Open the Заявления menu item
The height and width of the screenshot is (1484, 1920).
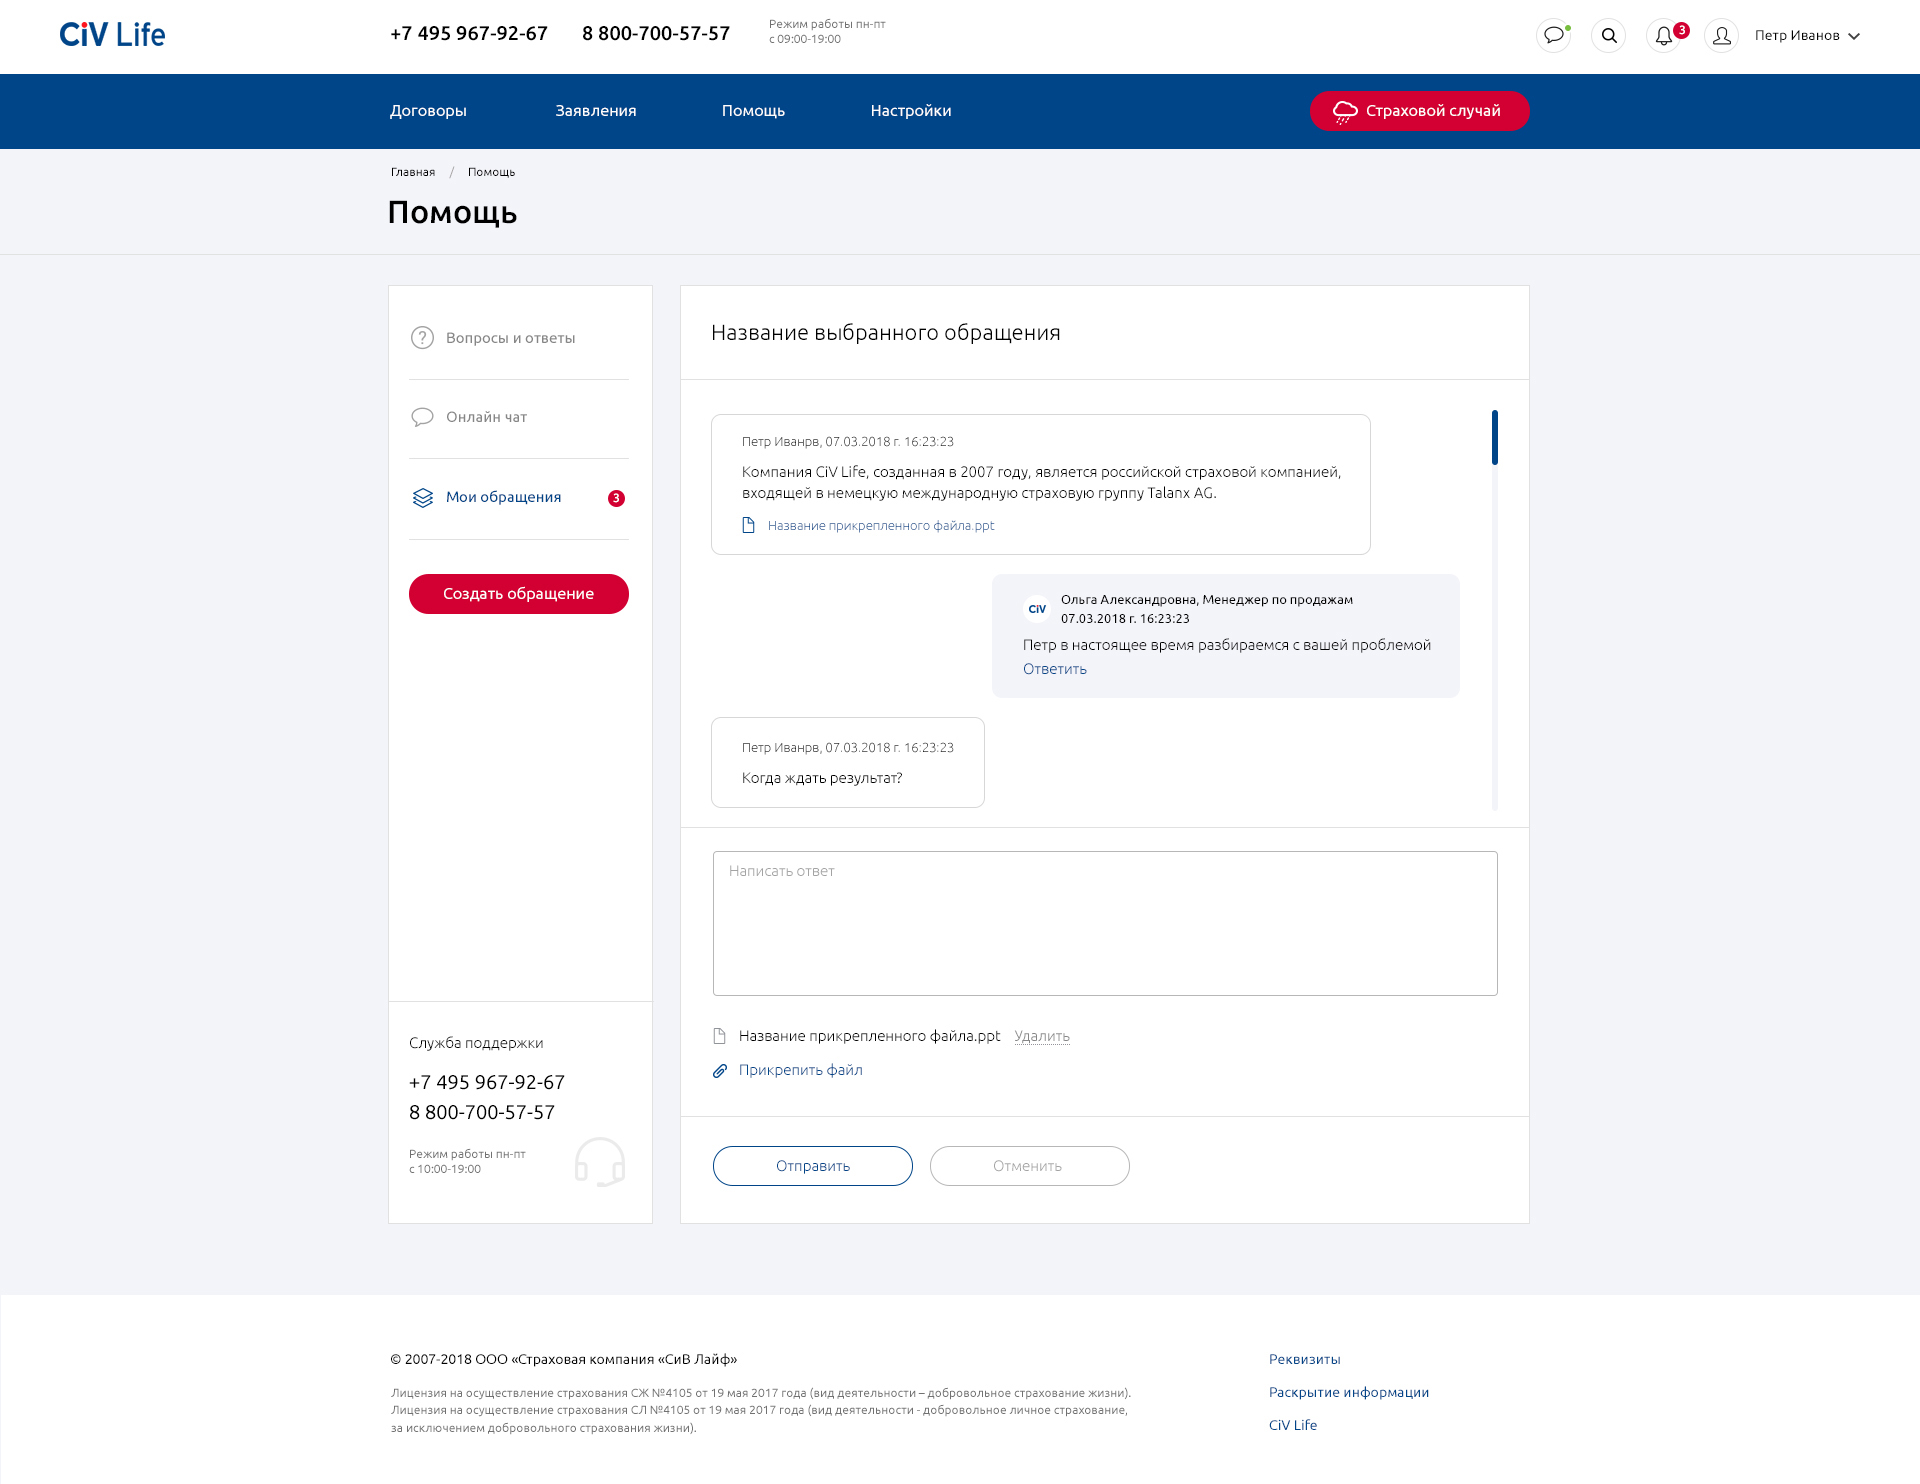click(x=596, y=111)
